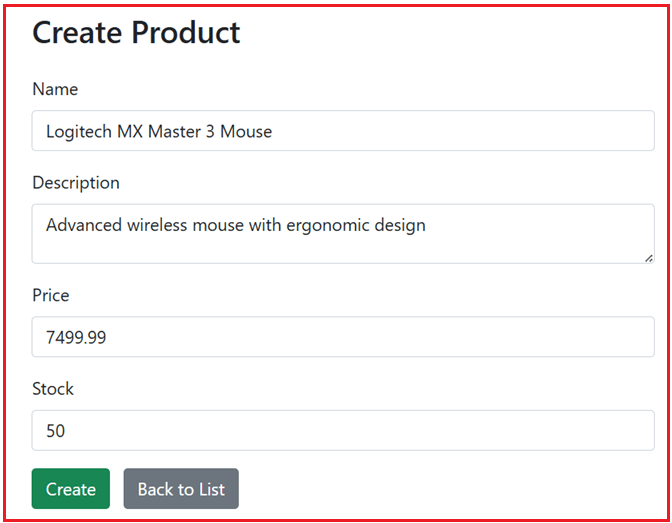Click the Price field label
The image size is (672, 523).
coord(51,295)
